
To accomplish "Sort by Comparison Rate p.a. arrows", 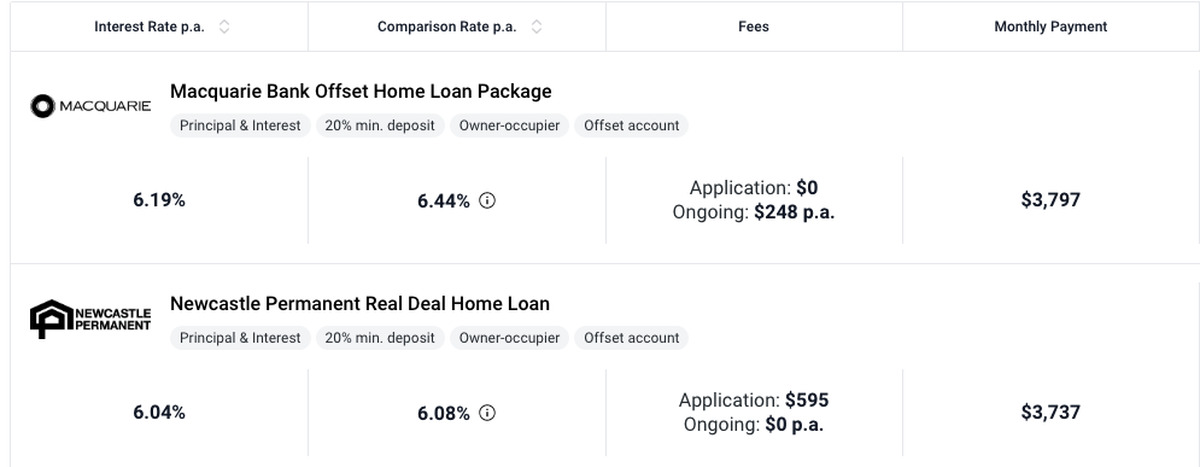I will point(537,27).
